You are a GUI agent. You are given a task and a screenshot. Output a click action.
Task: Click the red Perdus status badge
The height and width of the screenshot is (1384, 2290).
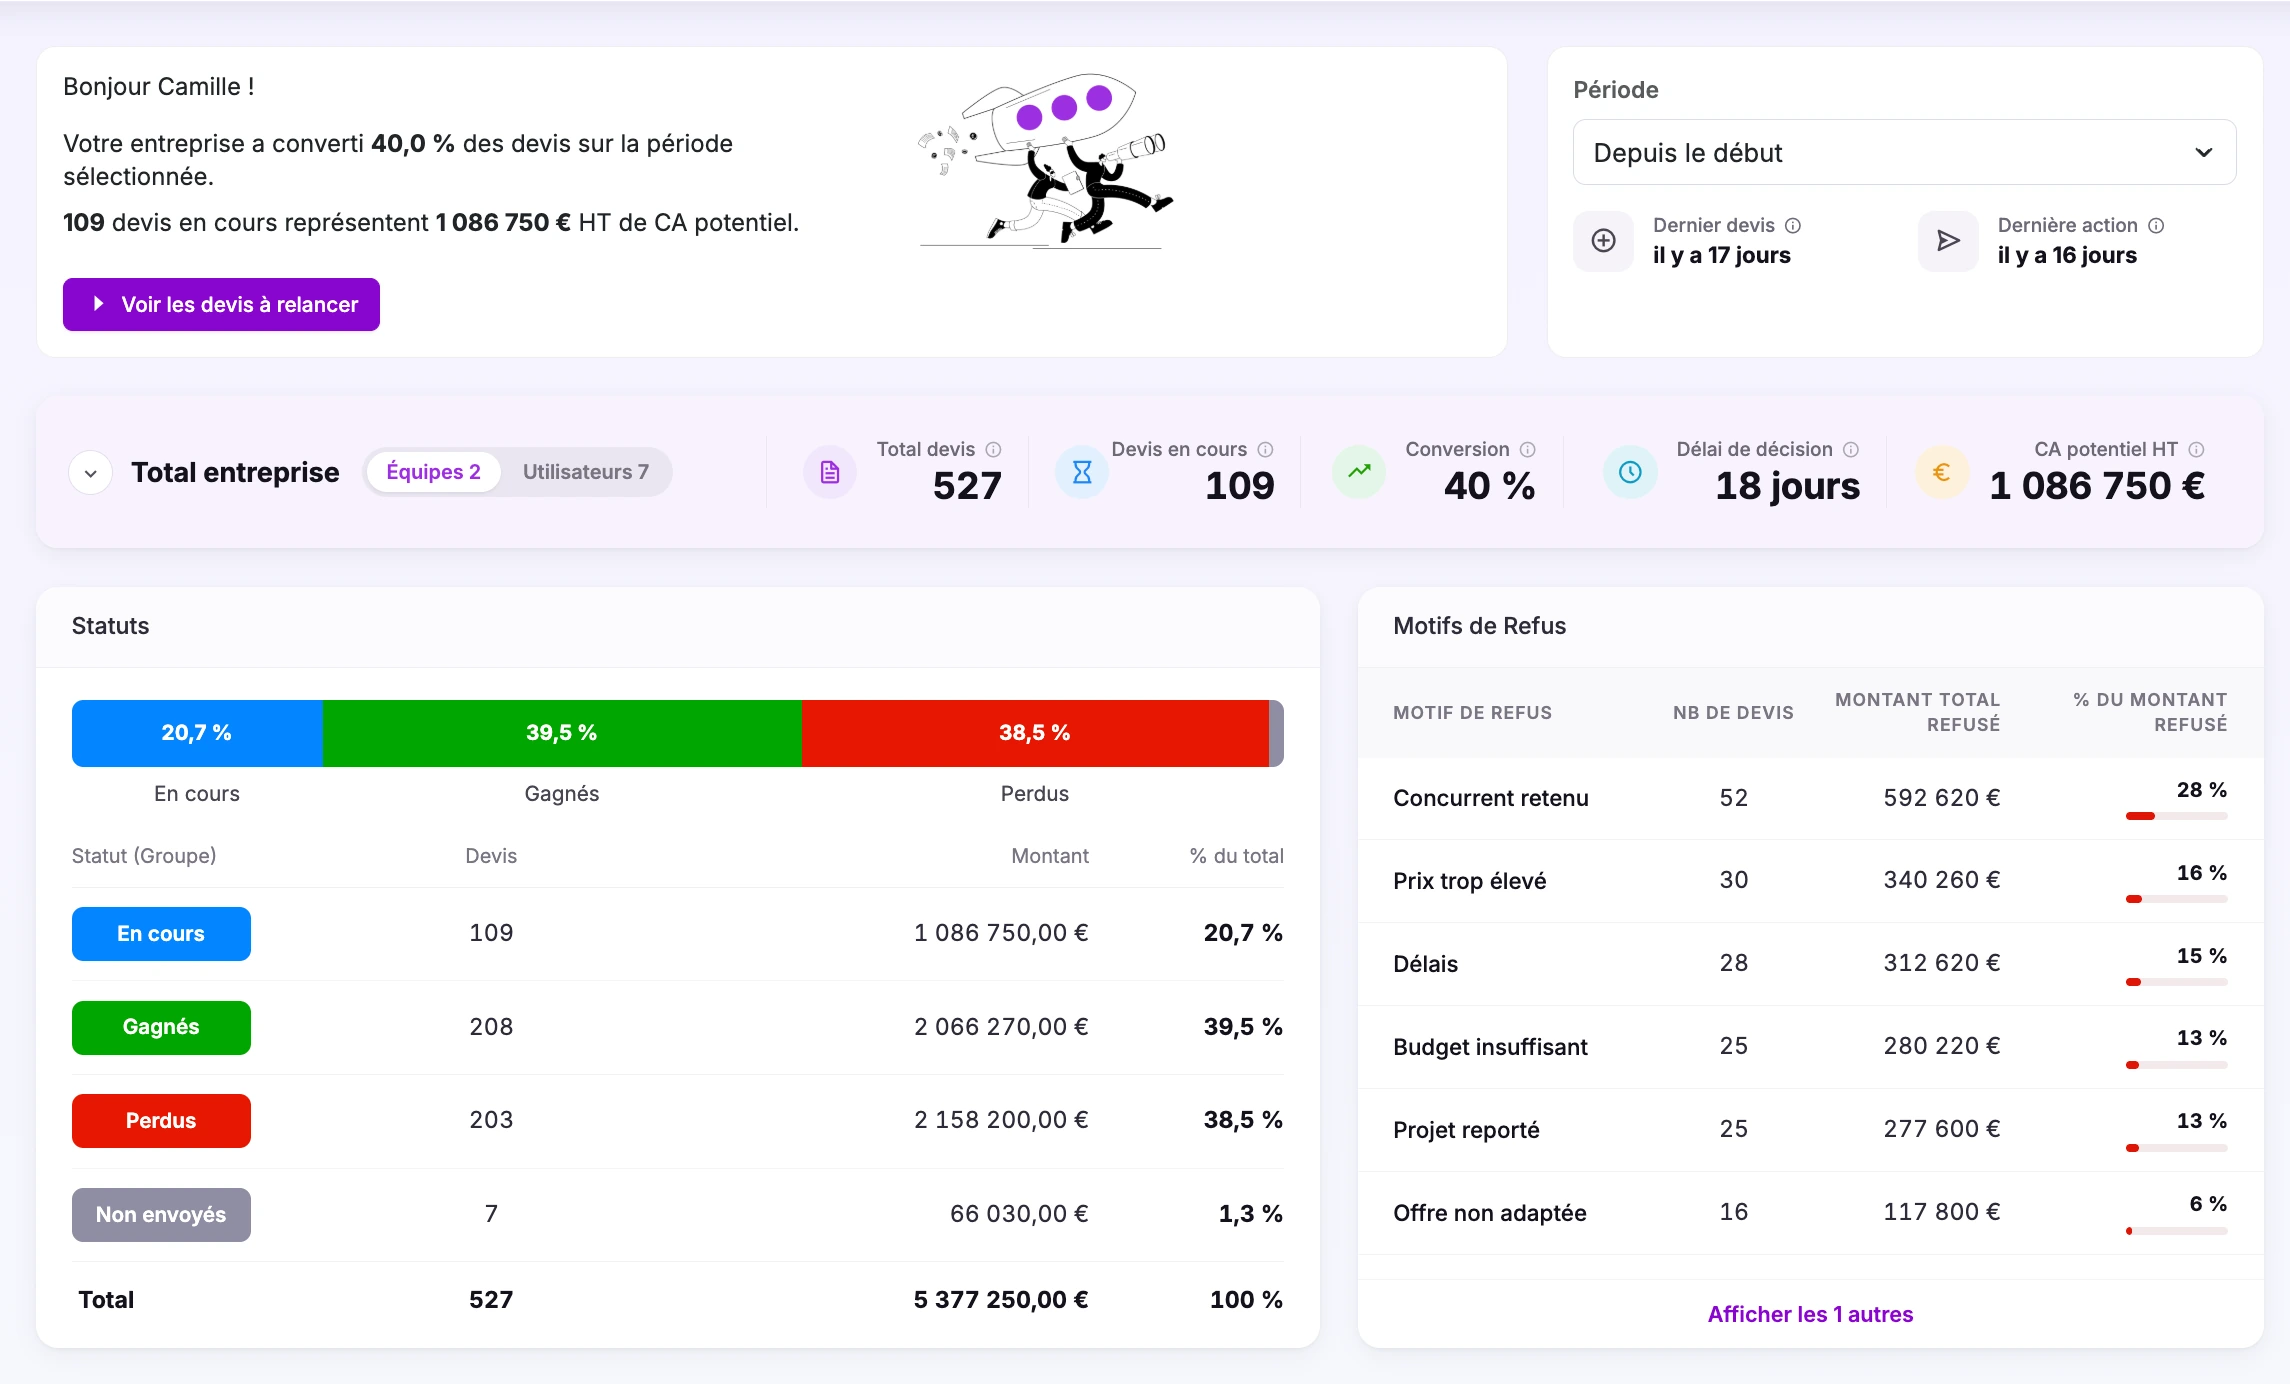pos(161,1121)
